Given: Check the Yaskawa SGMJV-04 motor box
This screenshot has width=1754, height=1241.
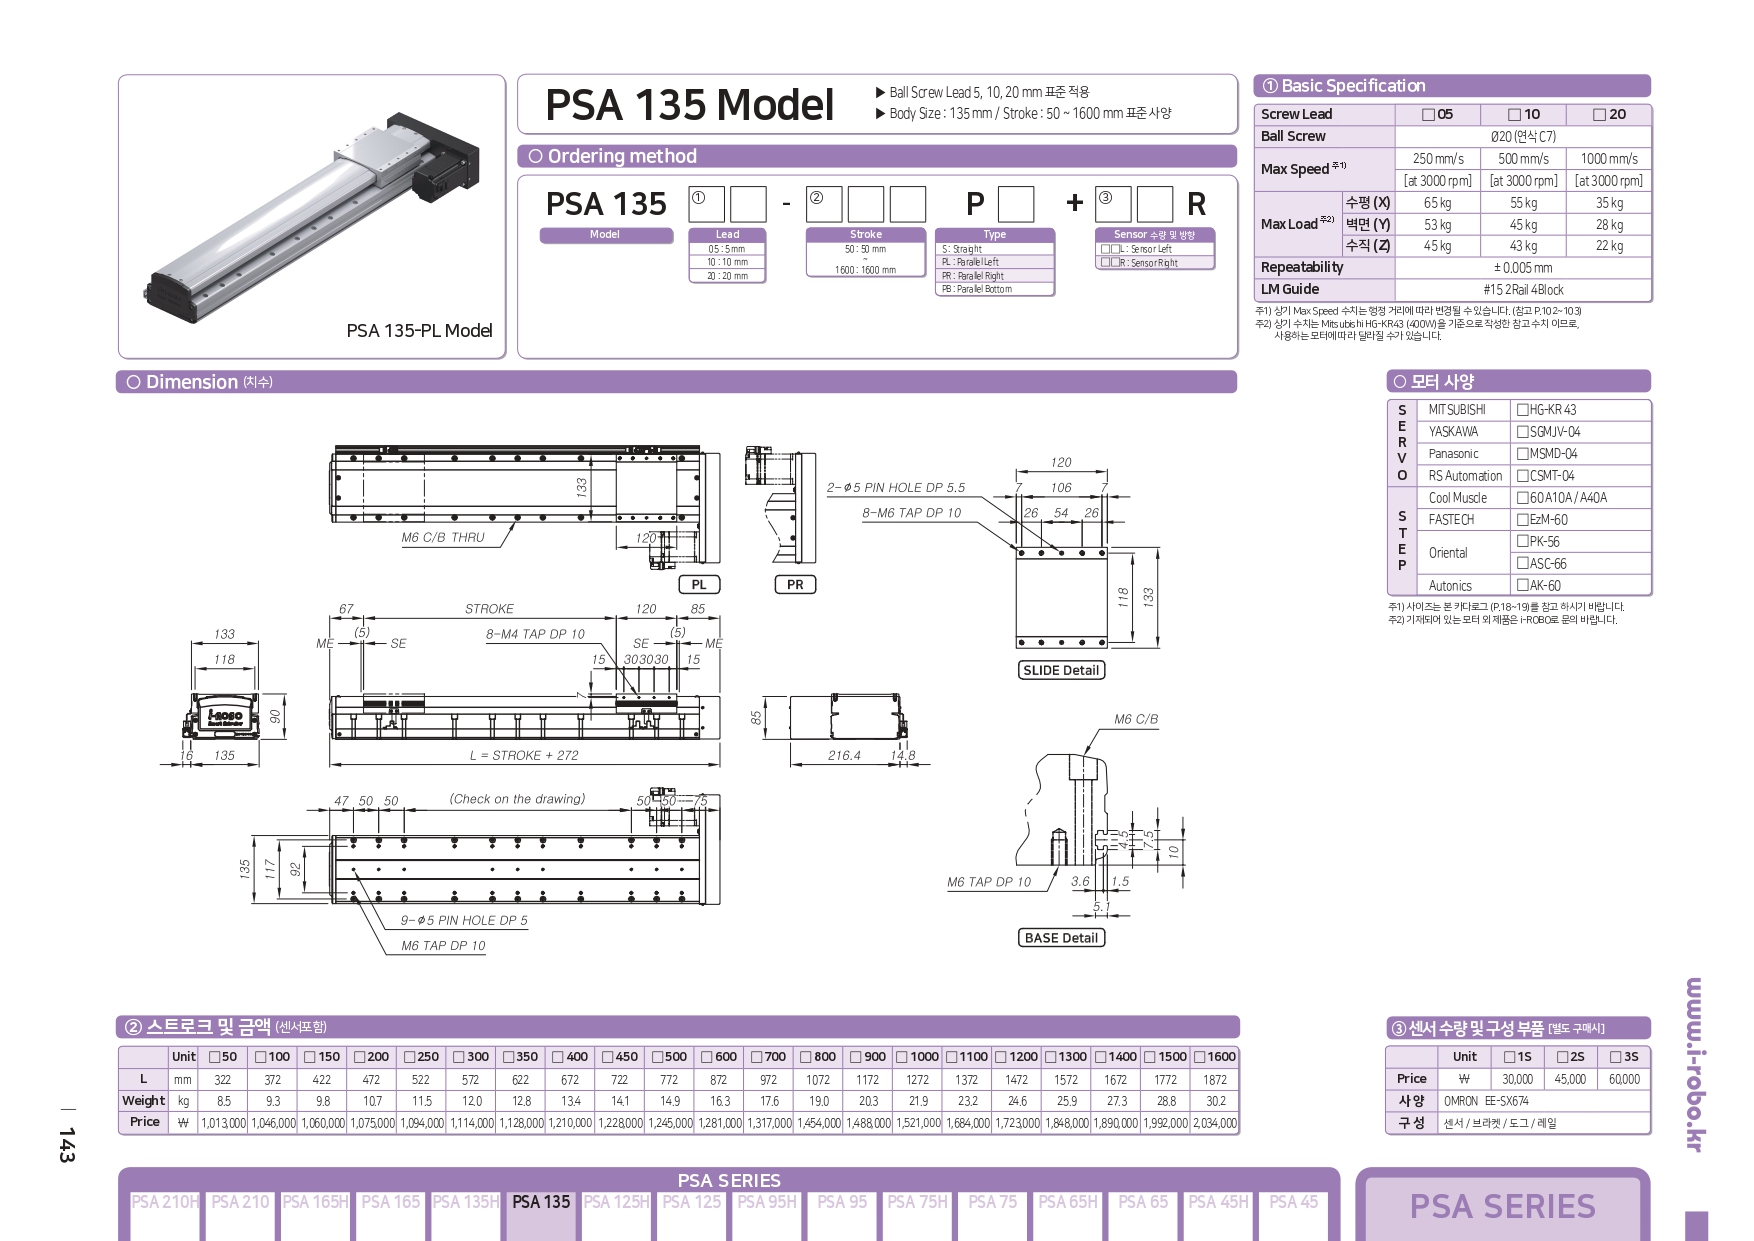Looking at the screenshot, I should click(x=1523, y=432).
